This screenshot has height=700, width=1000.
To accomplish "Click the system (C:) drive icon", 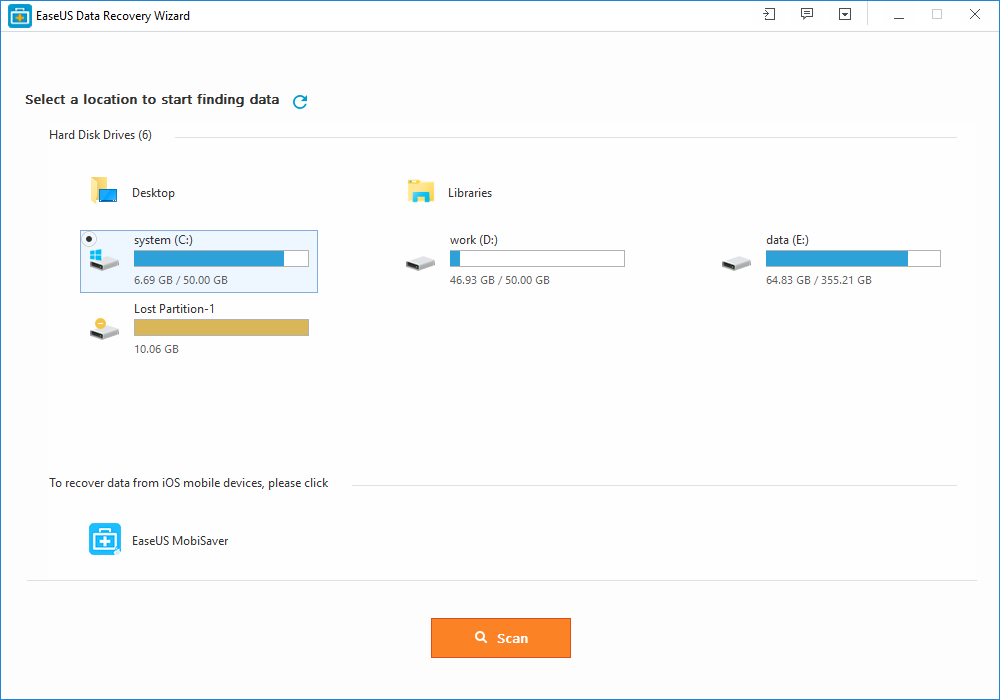I will pos(104,259).
